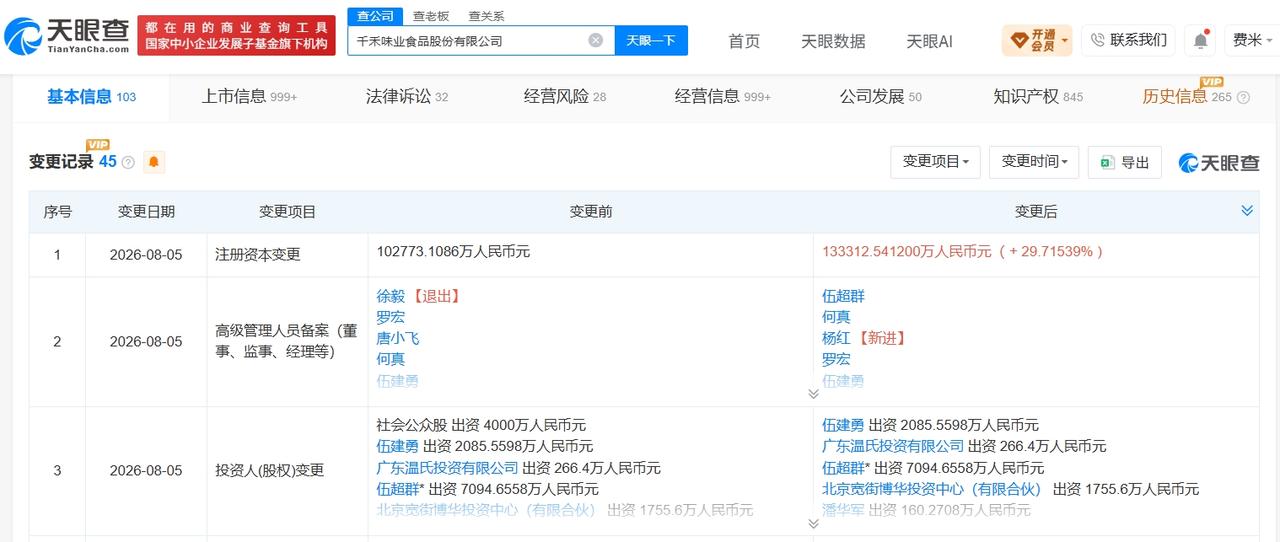
Task: Expand 变更后 list in row 2
Action: pyautogui.click(x=813, y=394)
